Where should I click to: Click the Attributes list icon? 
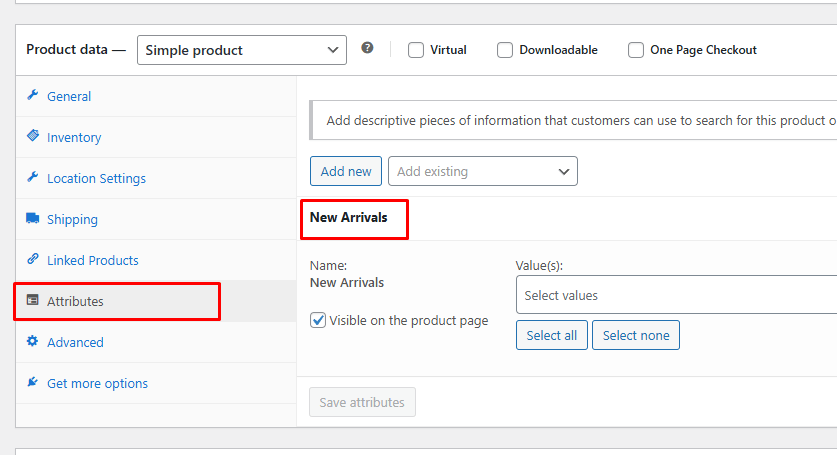click(33, 300)
